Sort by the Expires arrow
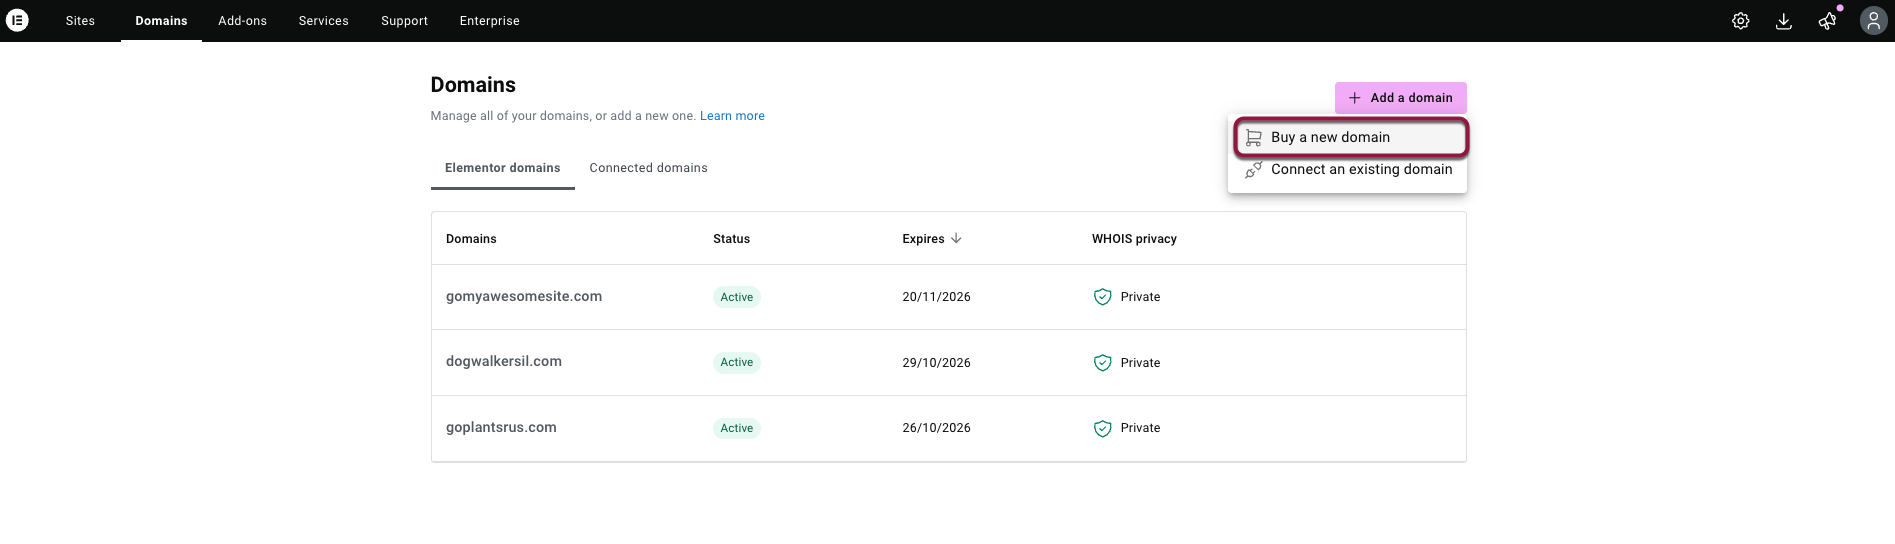 956,239
